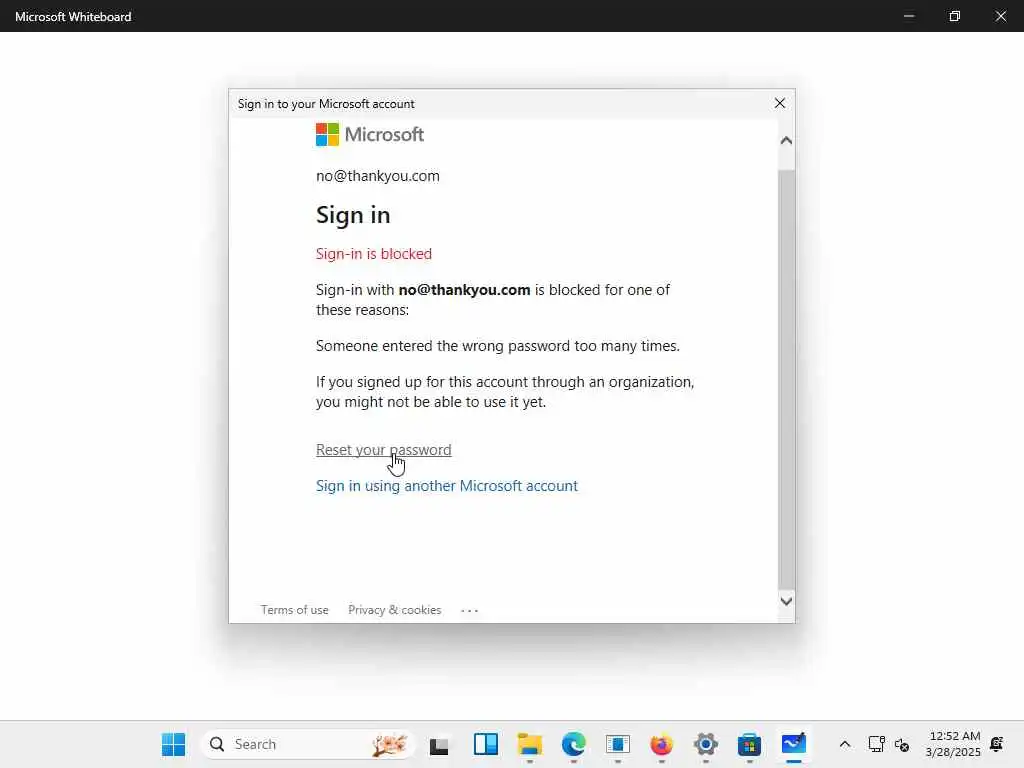The width and height of the screenshot is (1024, 768).
Task: Open Settings gear icon on taskbar
Action: point(706,744)
